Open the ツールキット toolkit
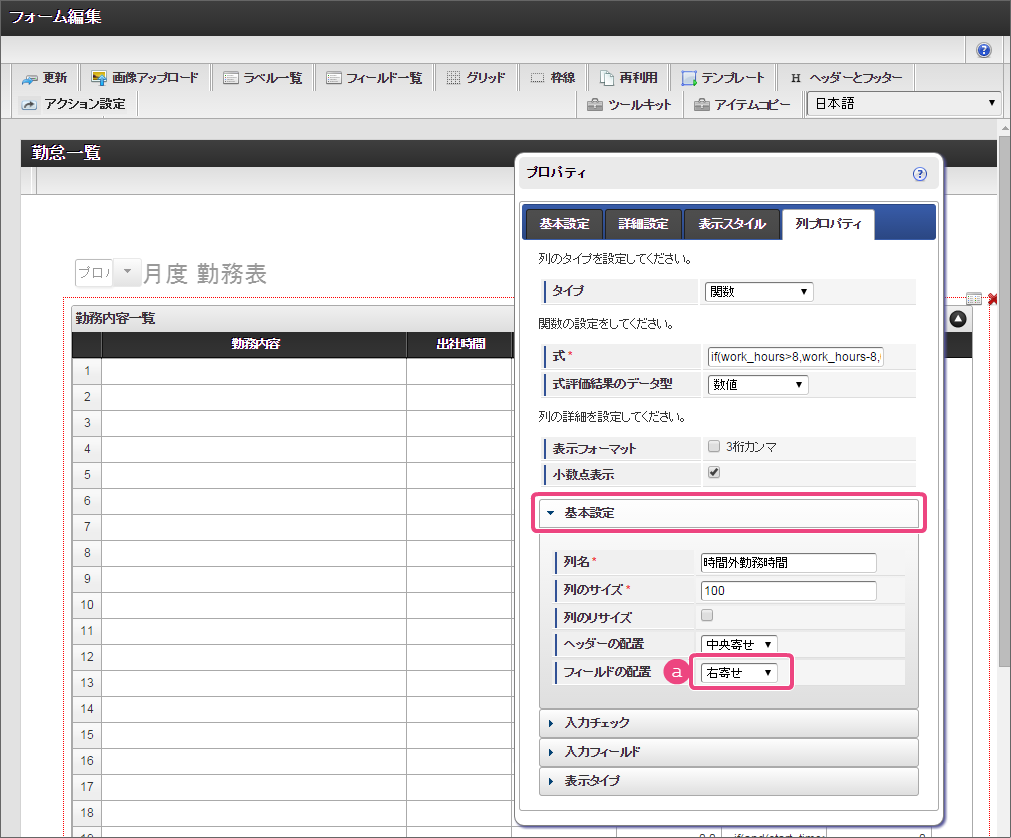The image size is (1011, 838). (629, 104)
